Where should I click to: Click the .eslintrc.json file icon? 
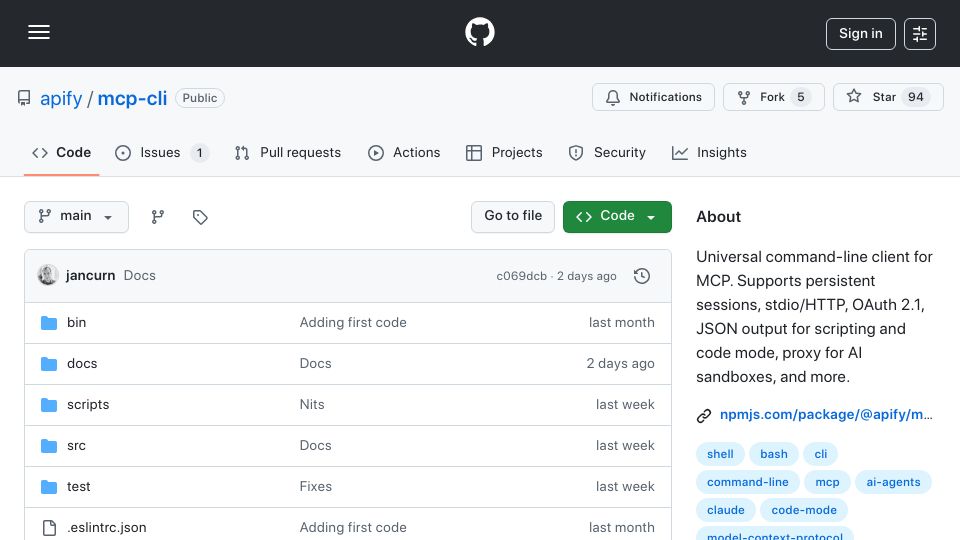point(49,528)
